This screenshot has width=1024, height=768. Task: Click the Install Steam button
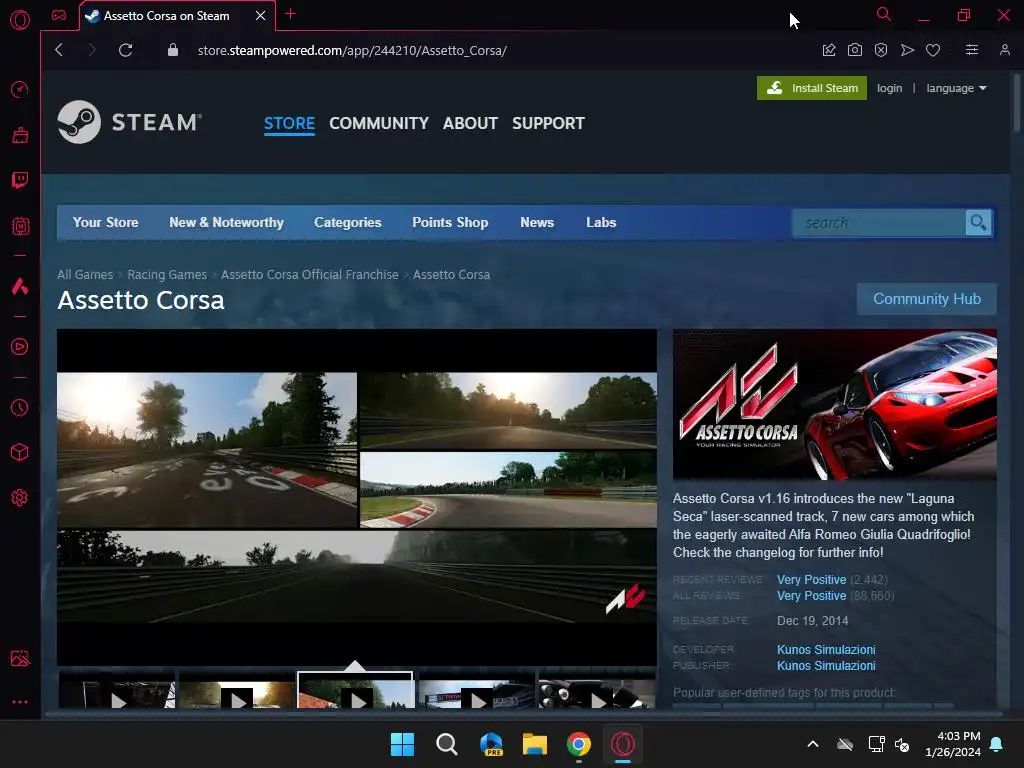coord(812,88)
